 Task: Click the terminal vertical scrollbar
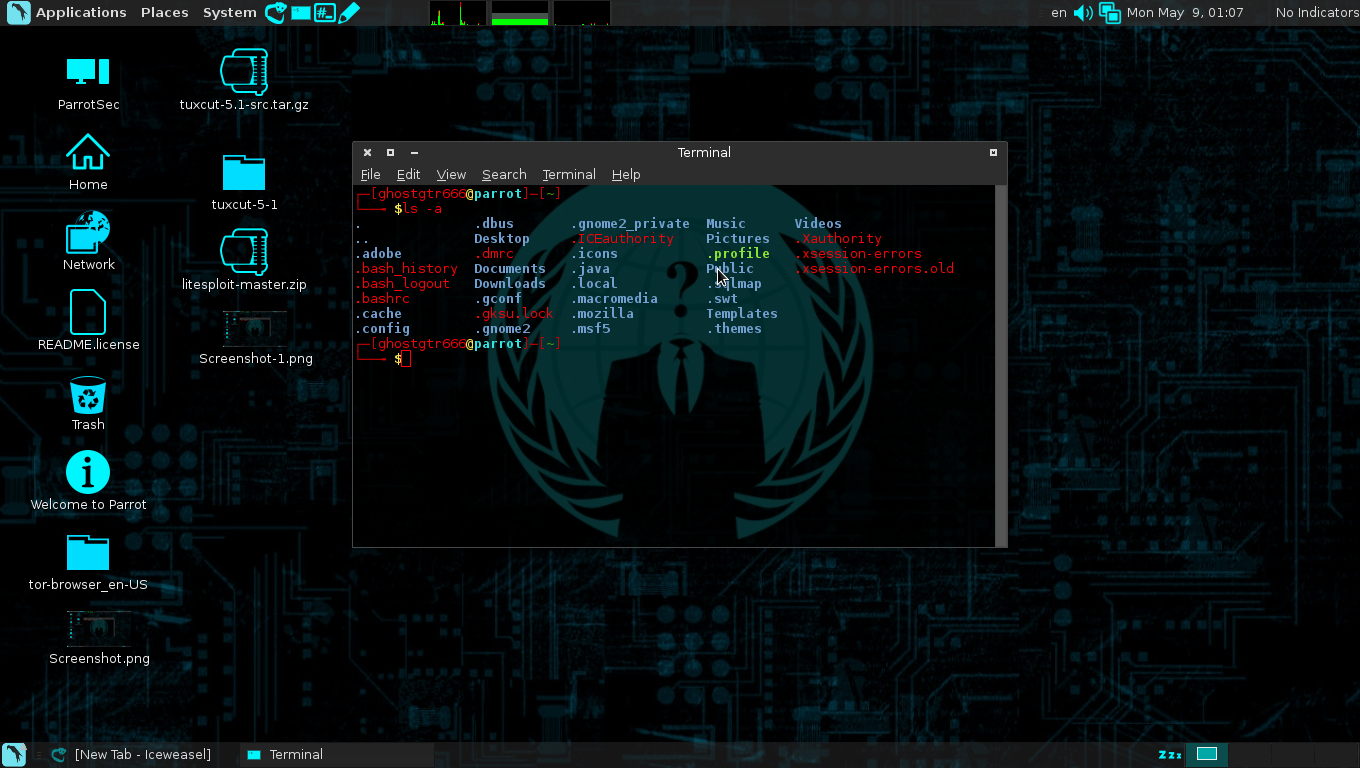[x=1001, y=365]
